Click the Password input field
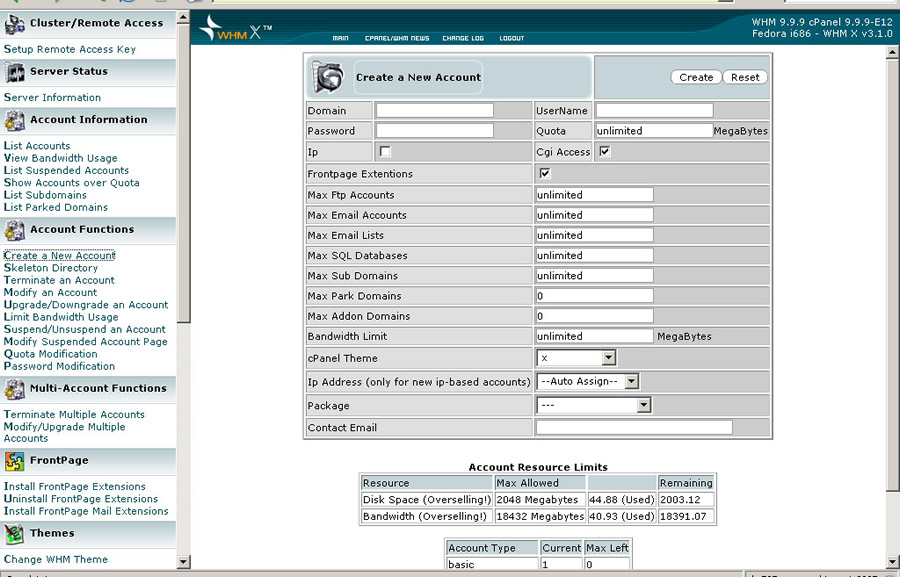900x577 pixels. 435,131
